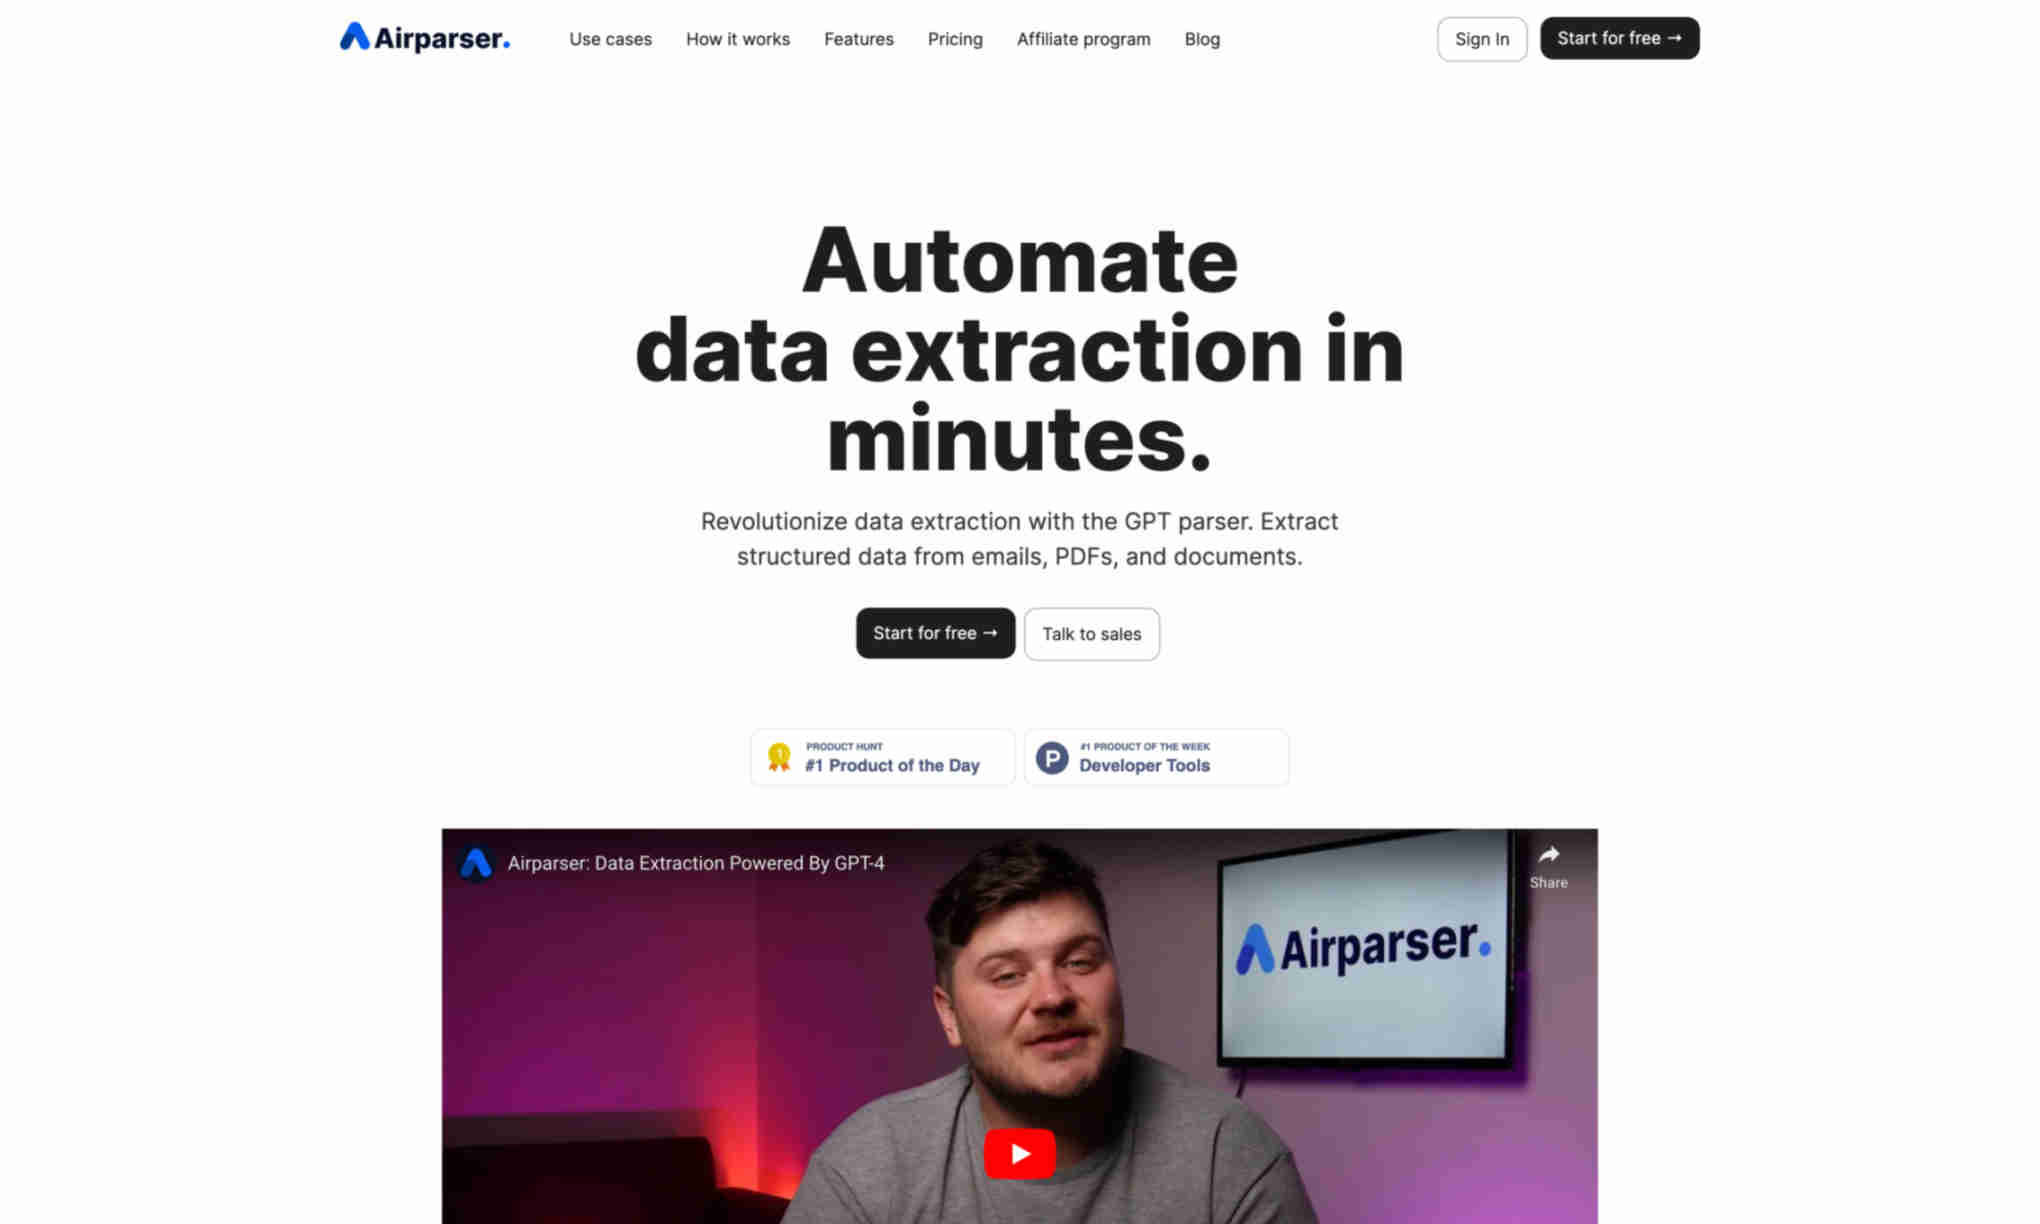Click the 'Talk to sales' button

pos(1091,632)
